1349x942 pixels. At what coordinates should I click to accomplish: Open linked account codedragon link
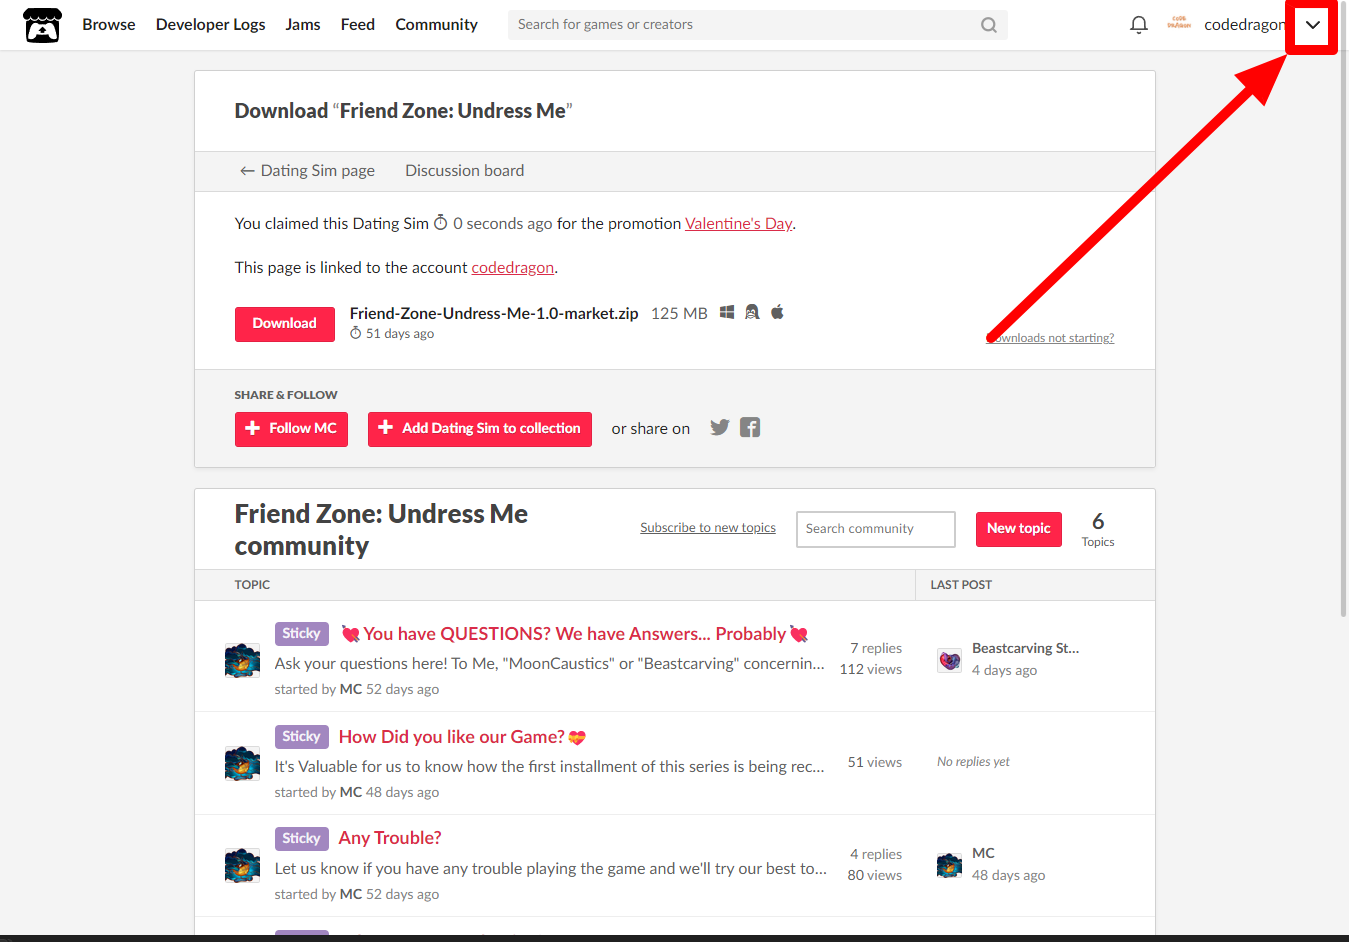click(513, 268)
